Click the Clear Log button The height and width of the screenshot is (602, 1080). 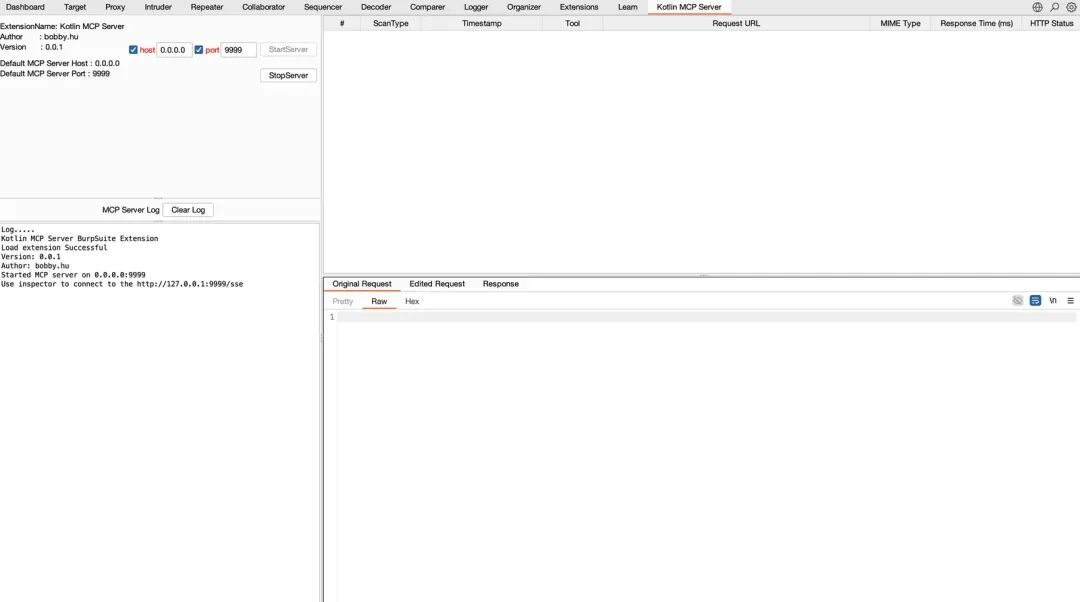[x=188, y=210]
